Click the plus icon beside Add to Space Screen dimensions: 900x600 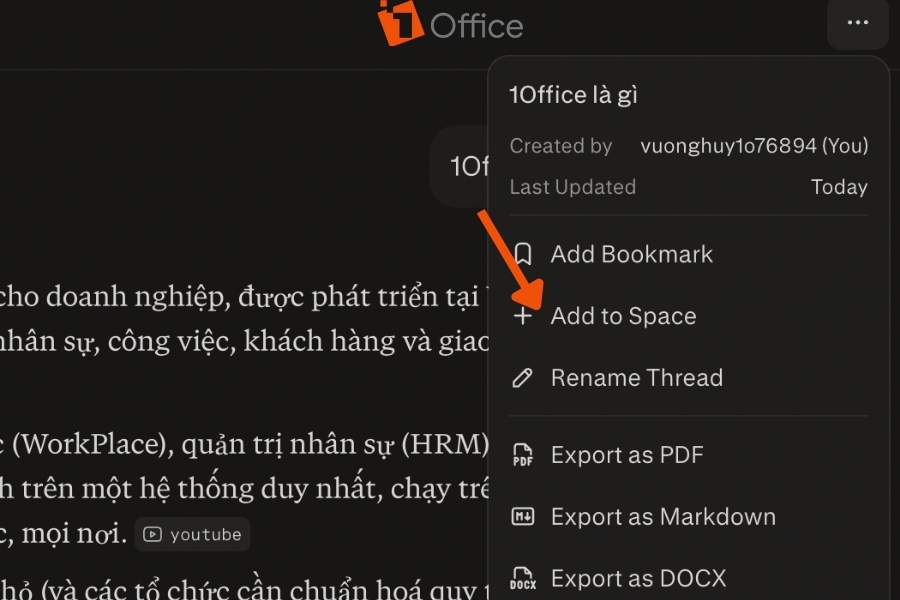522,316
